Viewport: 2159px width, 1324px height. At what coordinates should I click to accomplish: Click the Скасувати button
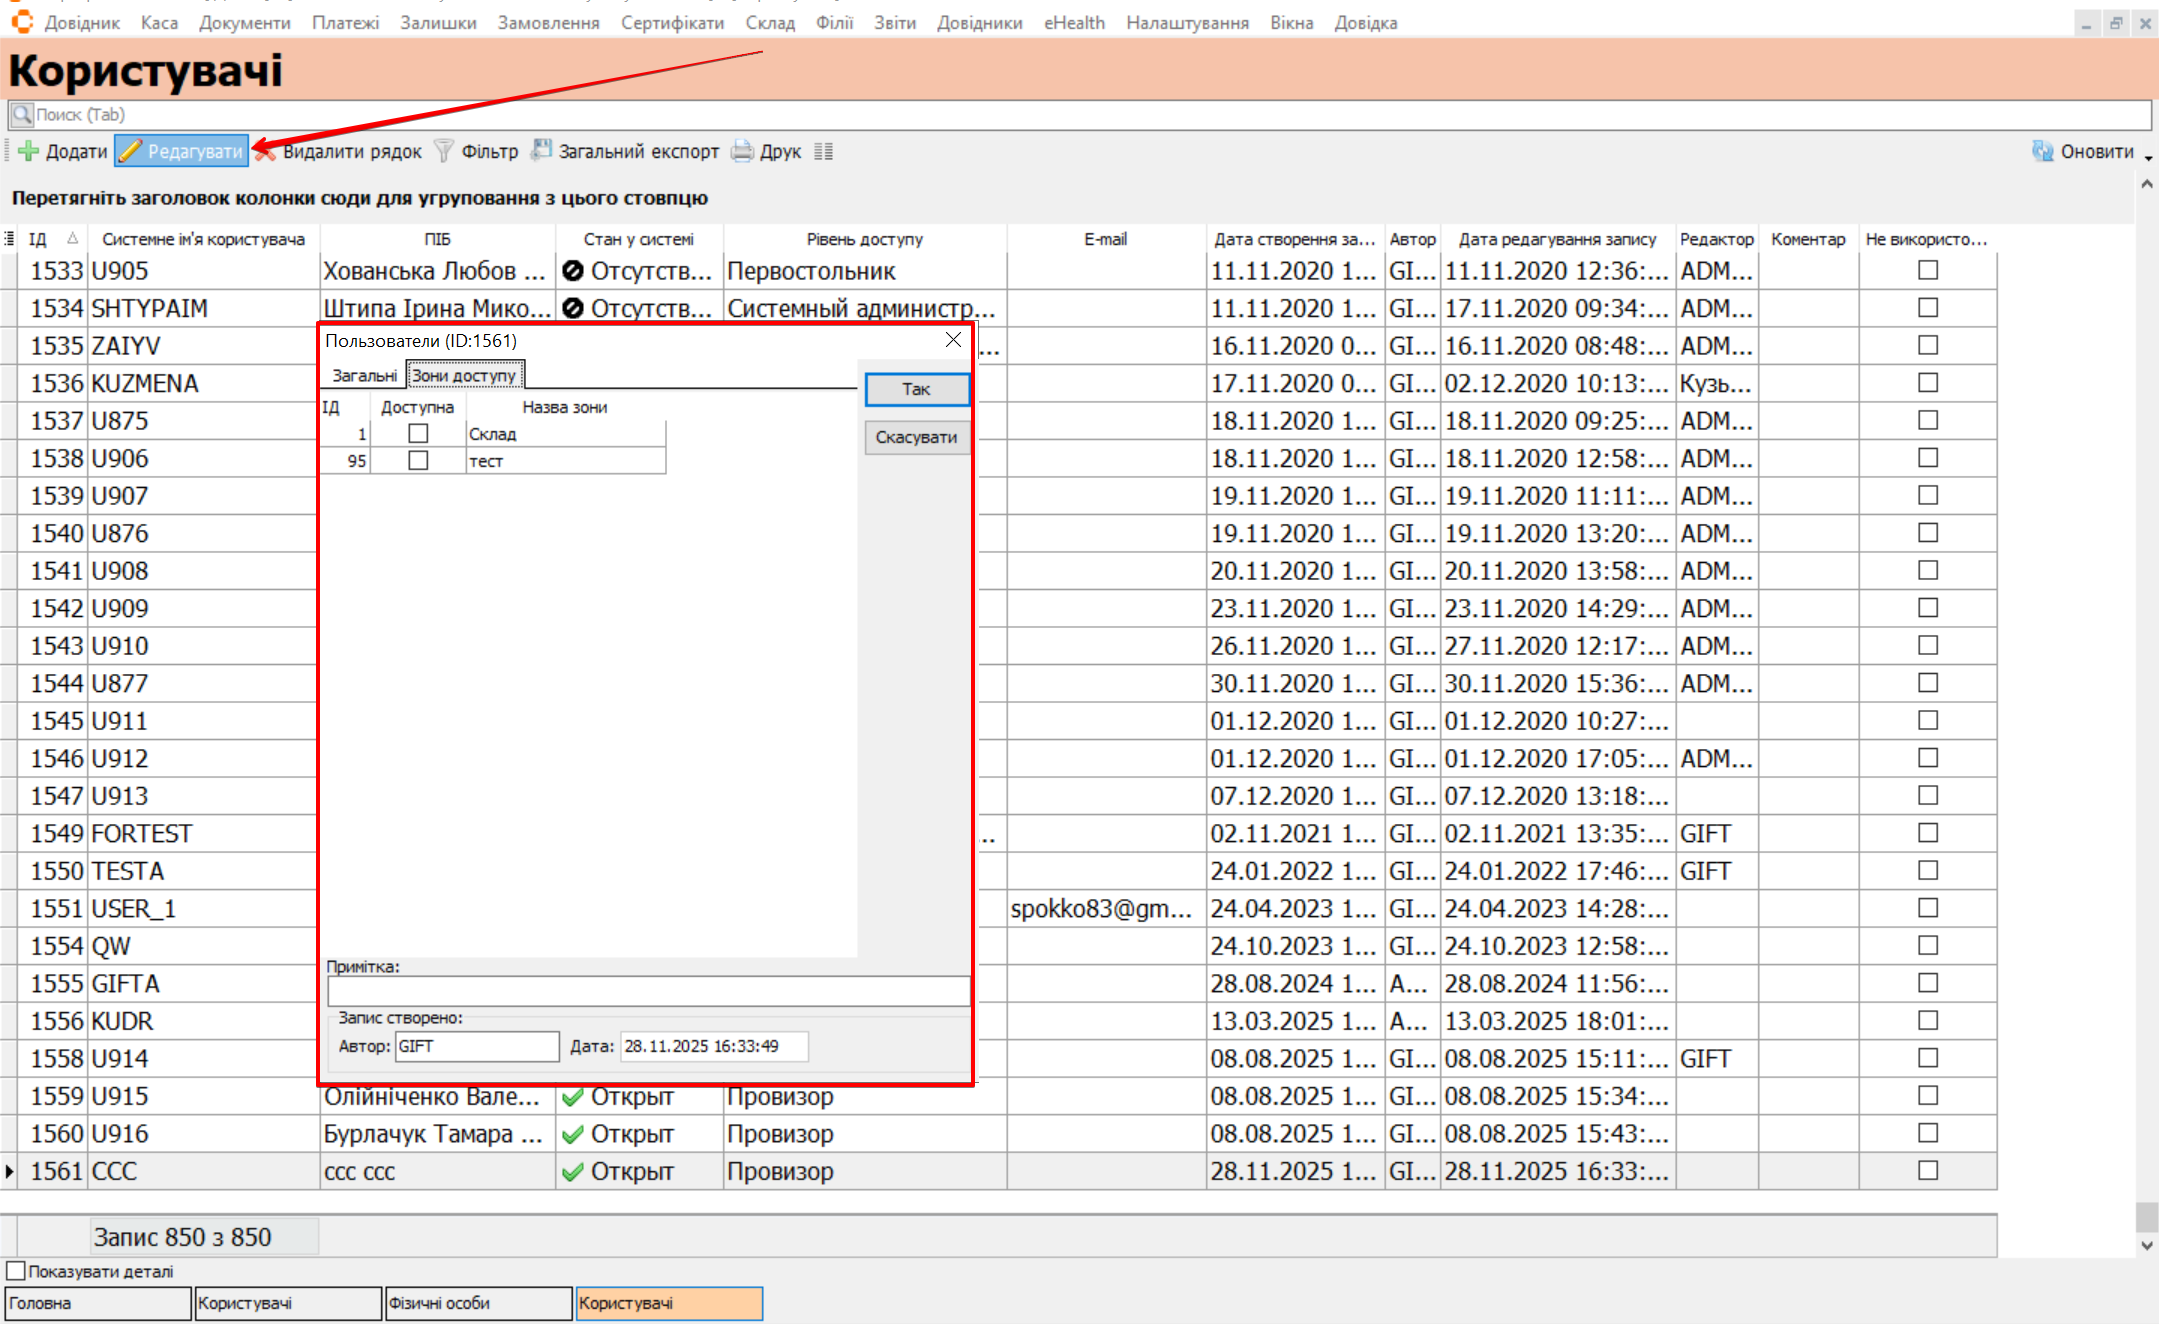coord(916,437)
